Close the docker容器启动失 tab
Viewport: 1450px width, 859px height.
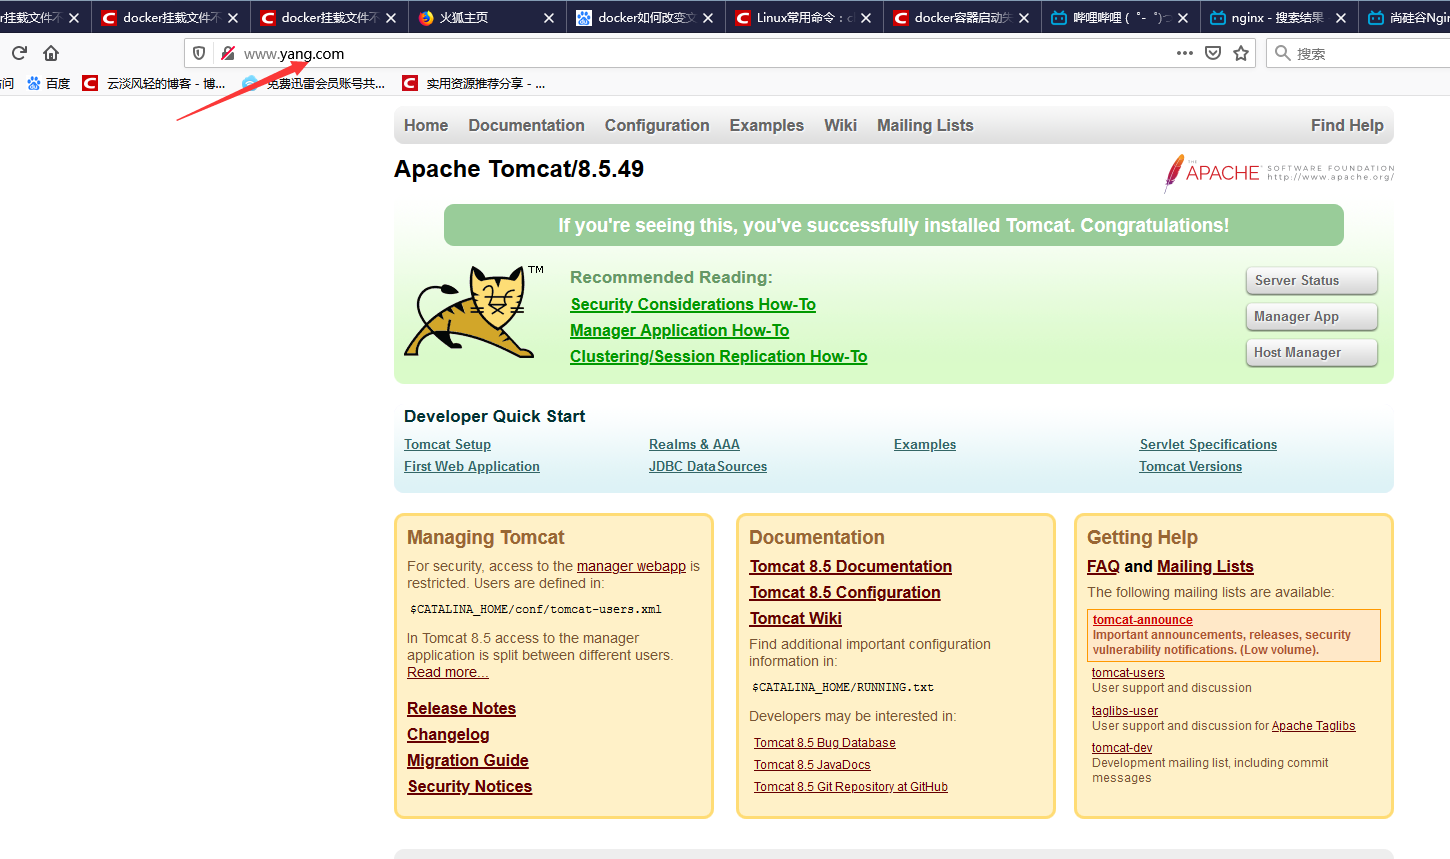point(1024,18)
